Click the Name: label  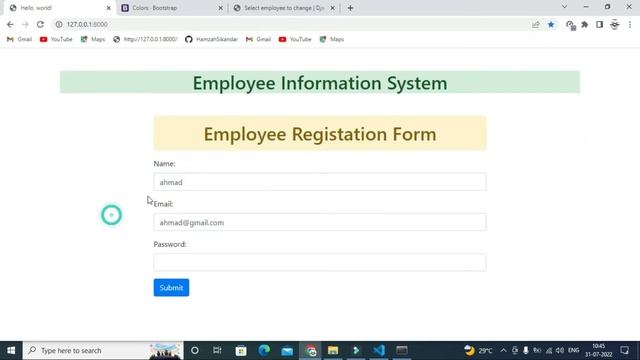click(x=164, y=164)
